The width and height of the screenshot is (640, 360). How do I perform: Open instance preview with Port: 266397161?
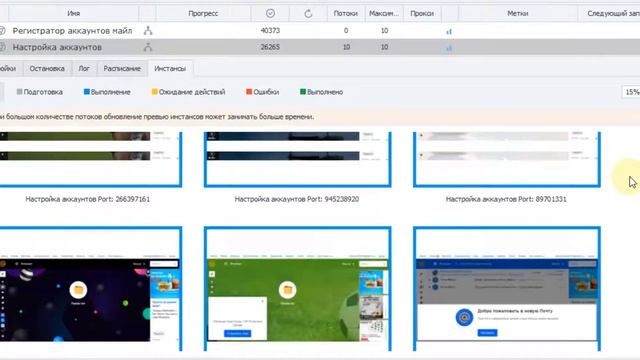[90, 159]
